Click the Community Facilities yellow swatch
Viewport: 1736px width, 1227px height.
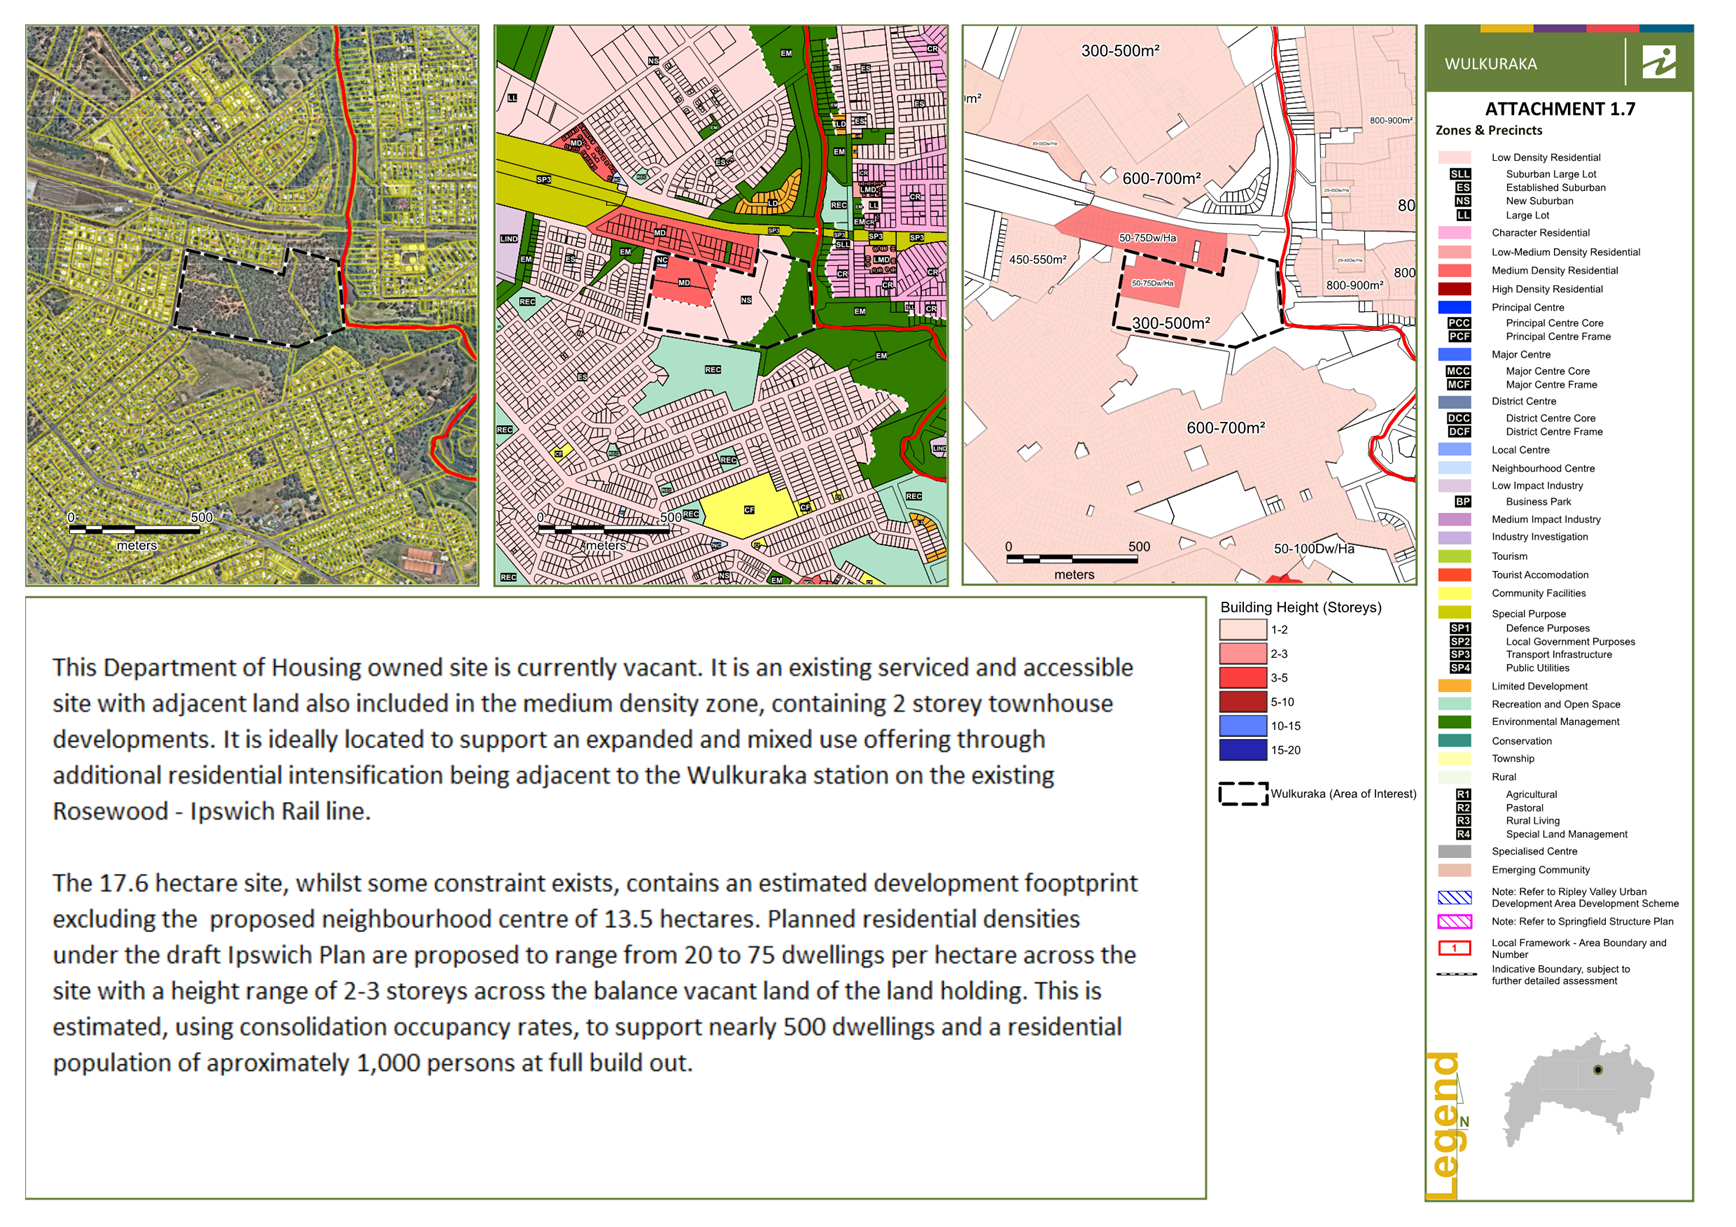point(1454,593)
